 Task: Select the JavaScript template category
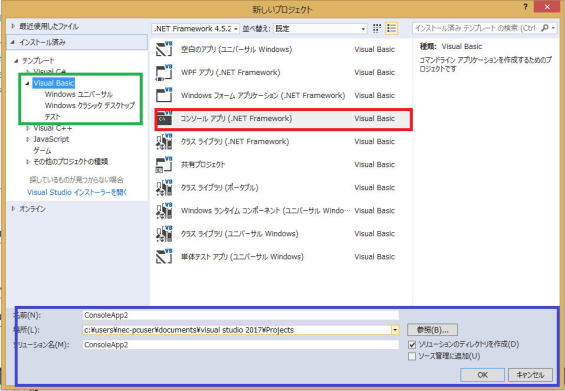pyautogui.click(x=51, y=139)
